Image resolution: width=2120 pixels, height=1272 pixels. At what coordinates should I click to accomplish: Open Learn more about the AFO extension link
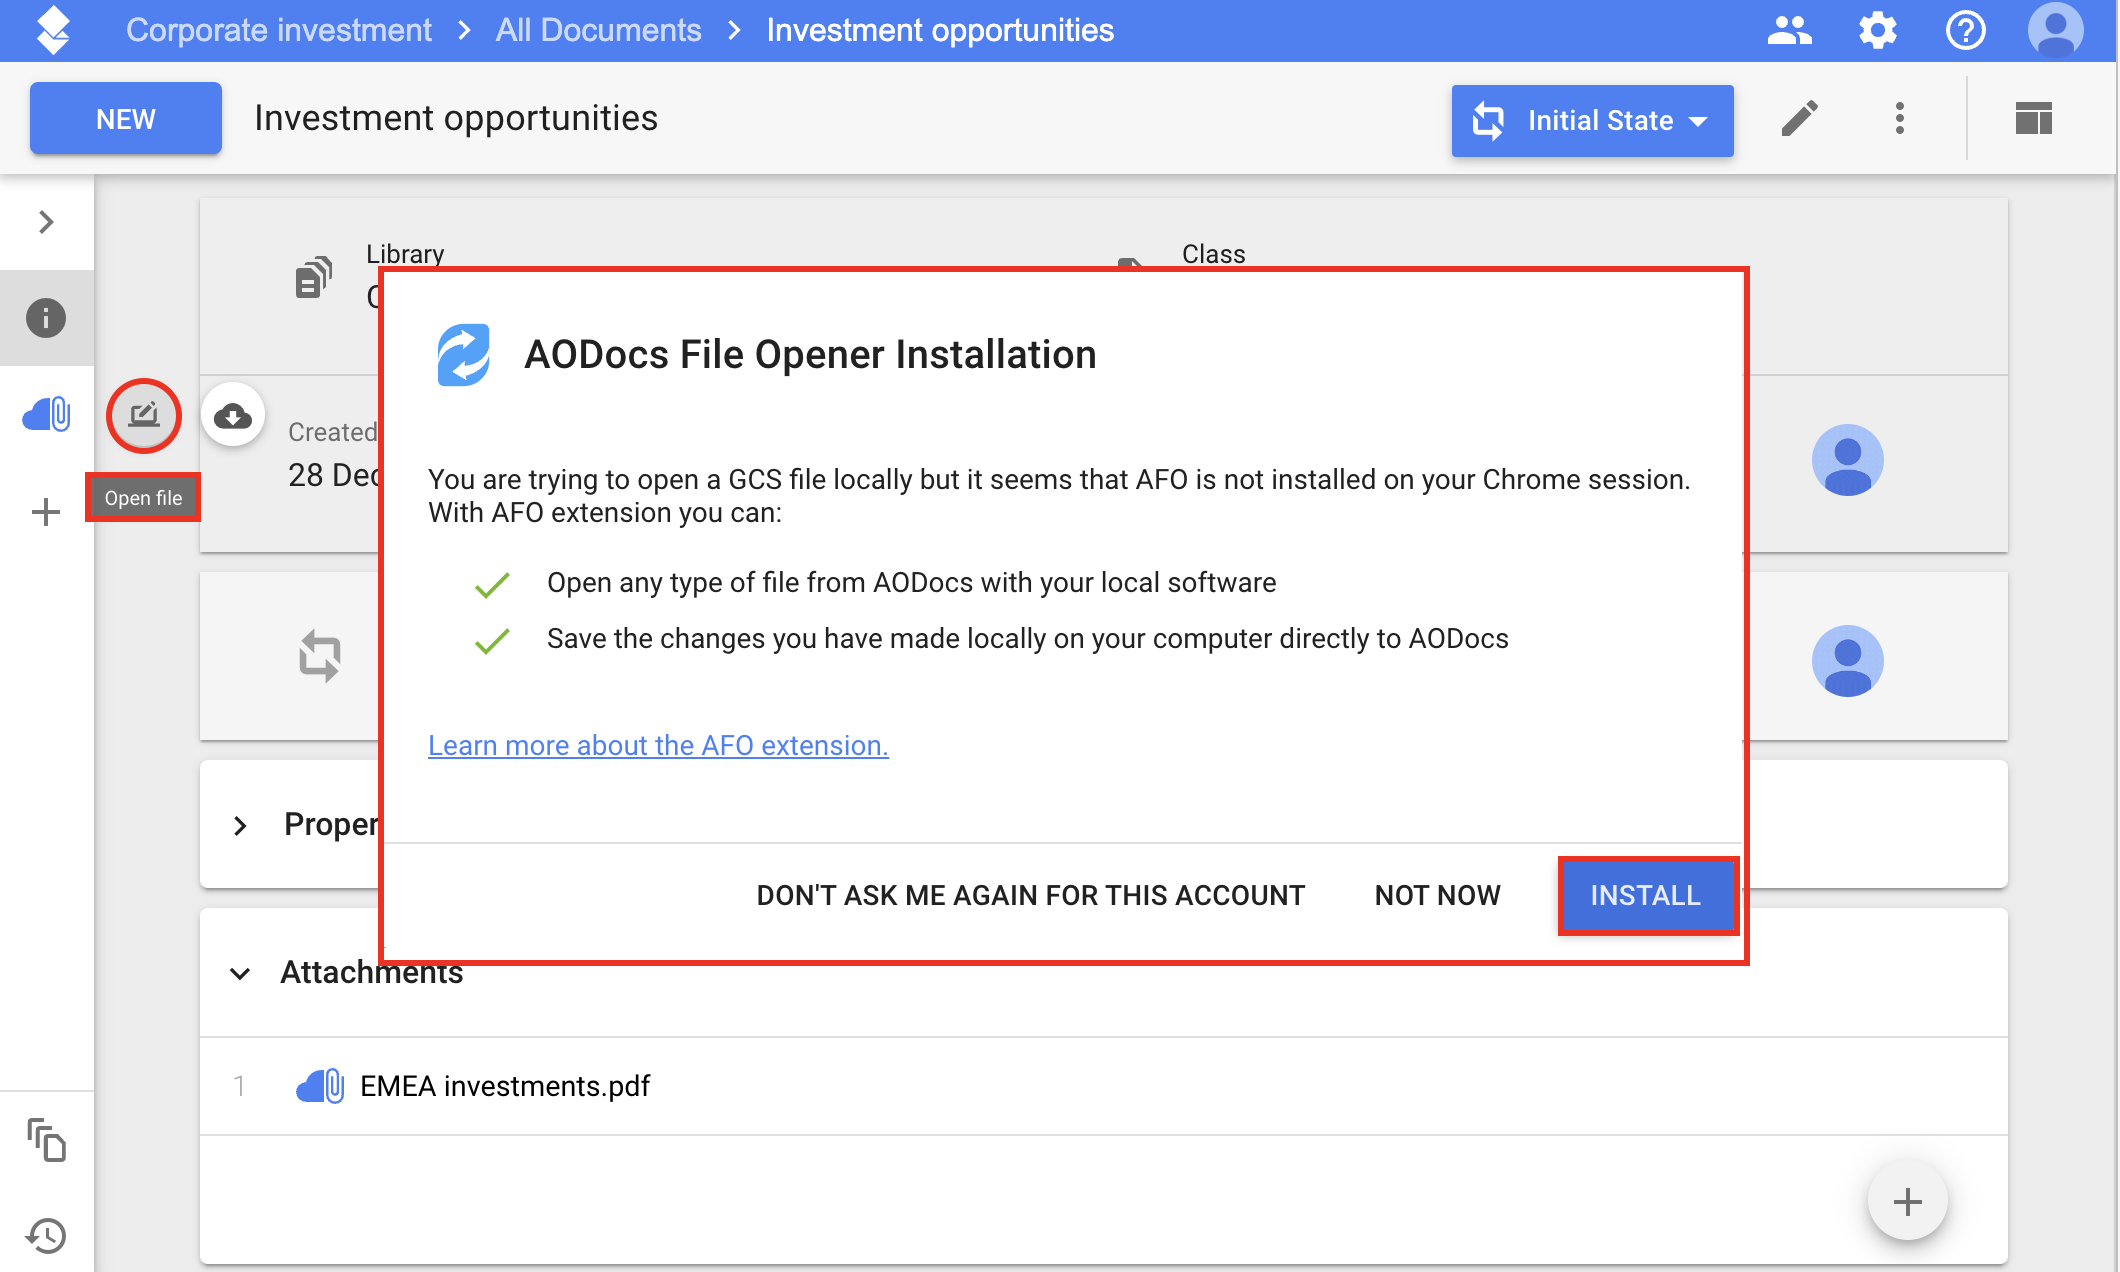(658, 746)
